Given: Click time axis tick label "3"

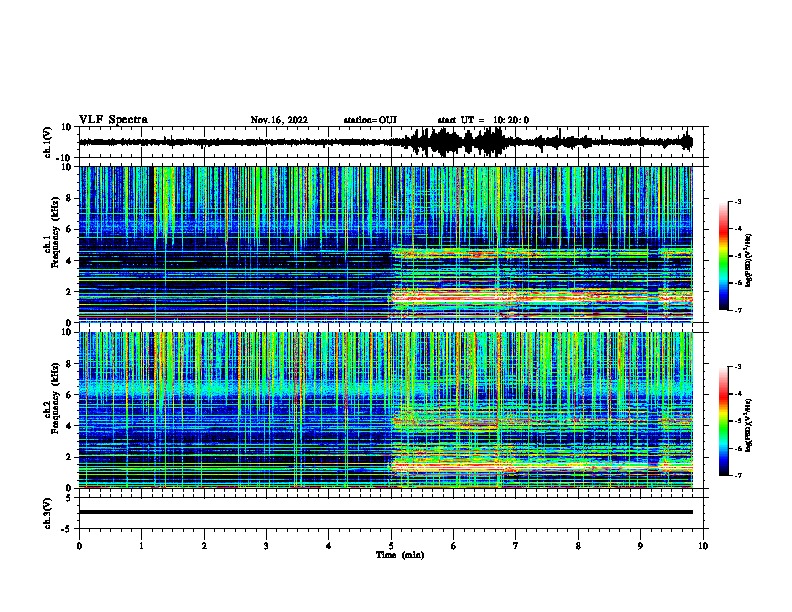Looking at the screenshot, I should tap(266, 546).
